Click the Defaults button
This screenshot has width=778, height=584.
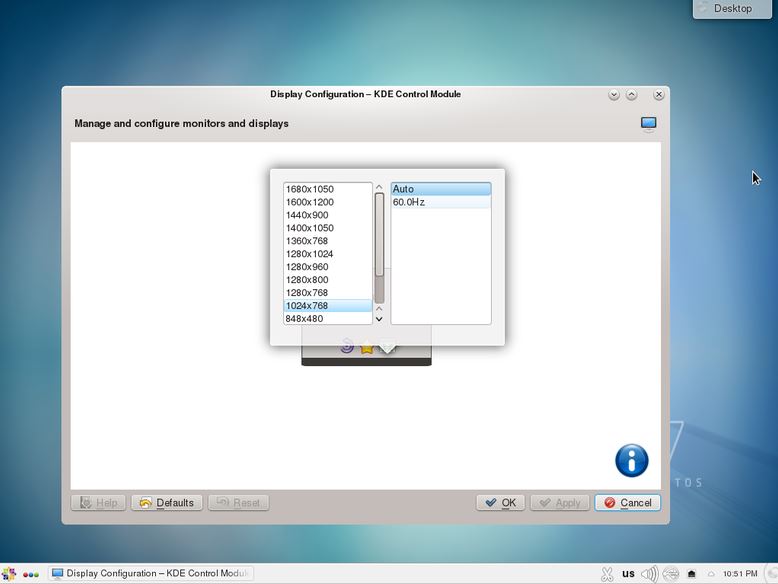point(167,503)
